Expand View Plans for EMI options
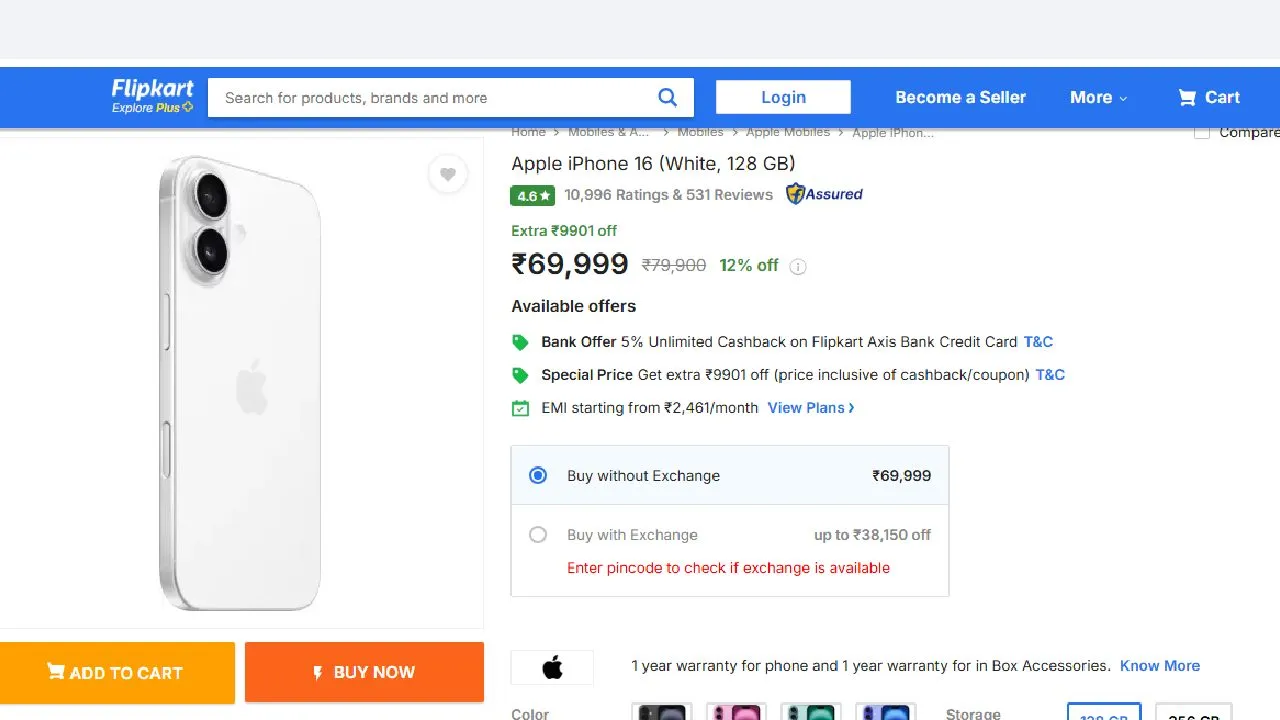1280x720 pixels. 810,408
